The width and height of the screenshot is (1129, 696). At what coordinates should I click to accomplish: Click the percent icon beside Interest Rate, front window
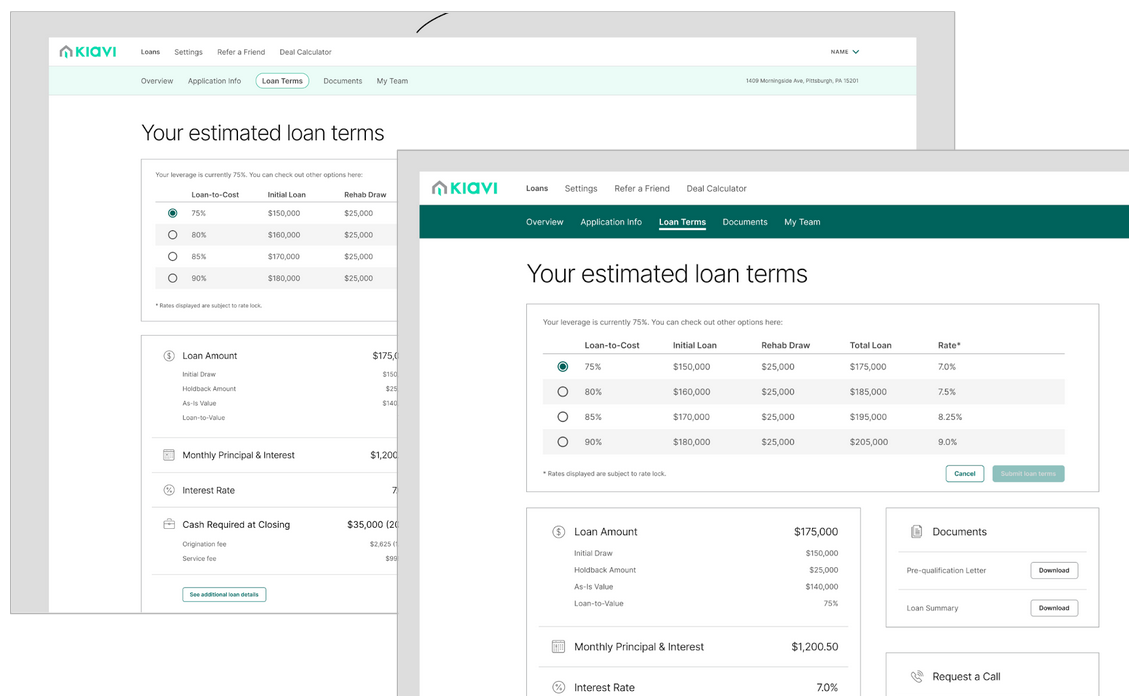pyautogui.click(x=558, y=687)
